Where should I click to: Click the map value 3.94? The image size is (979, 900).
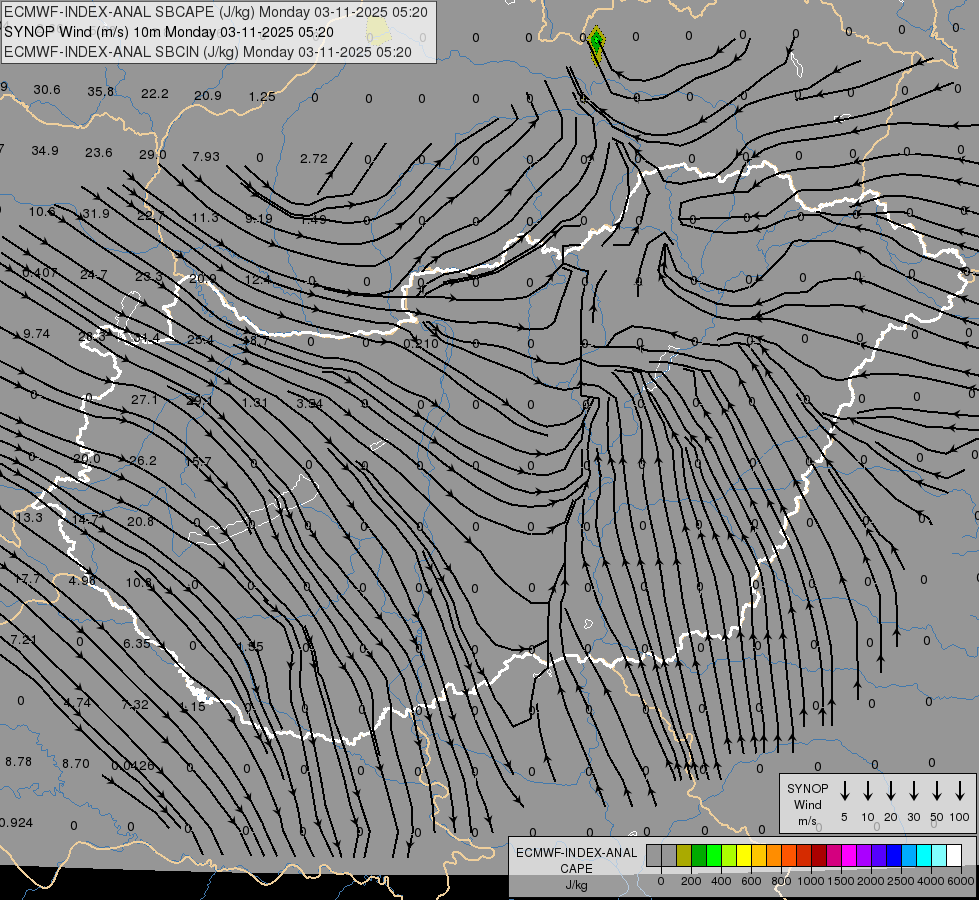click(310, 404)
